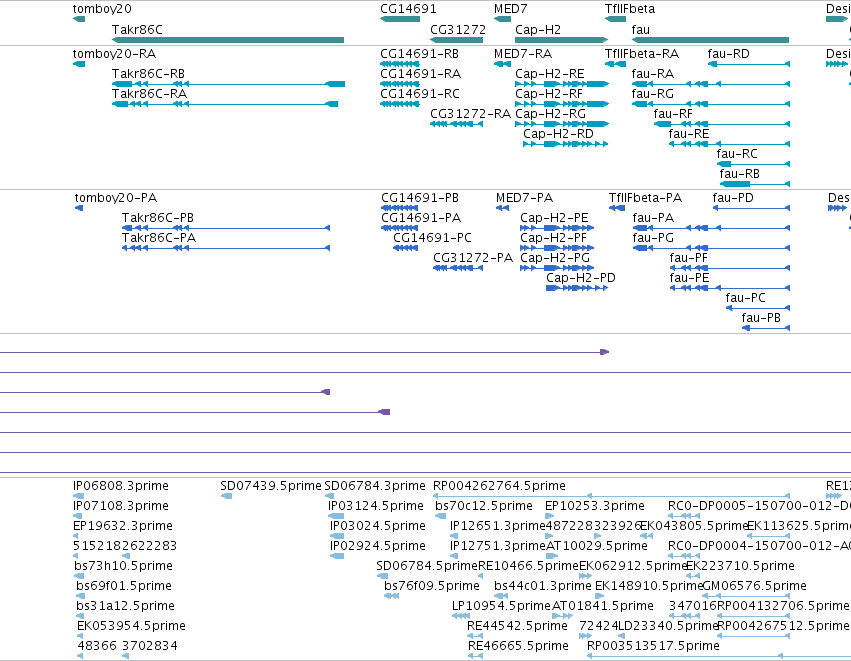The height and width of the screenshot is (661, 851).
Task: Select transcript Cap-H2-RE
Action: tap(562, 84)
